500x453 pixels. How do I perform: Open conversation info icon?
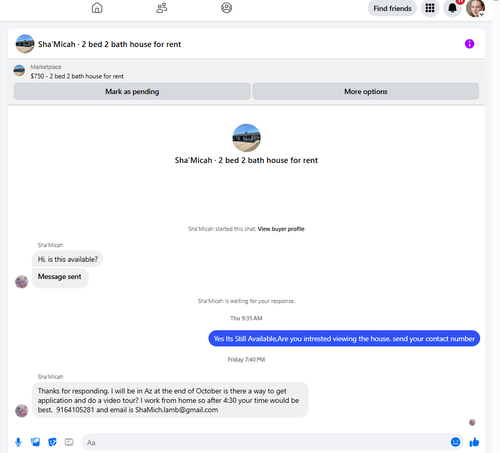coord(469,44)
